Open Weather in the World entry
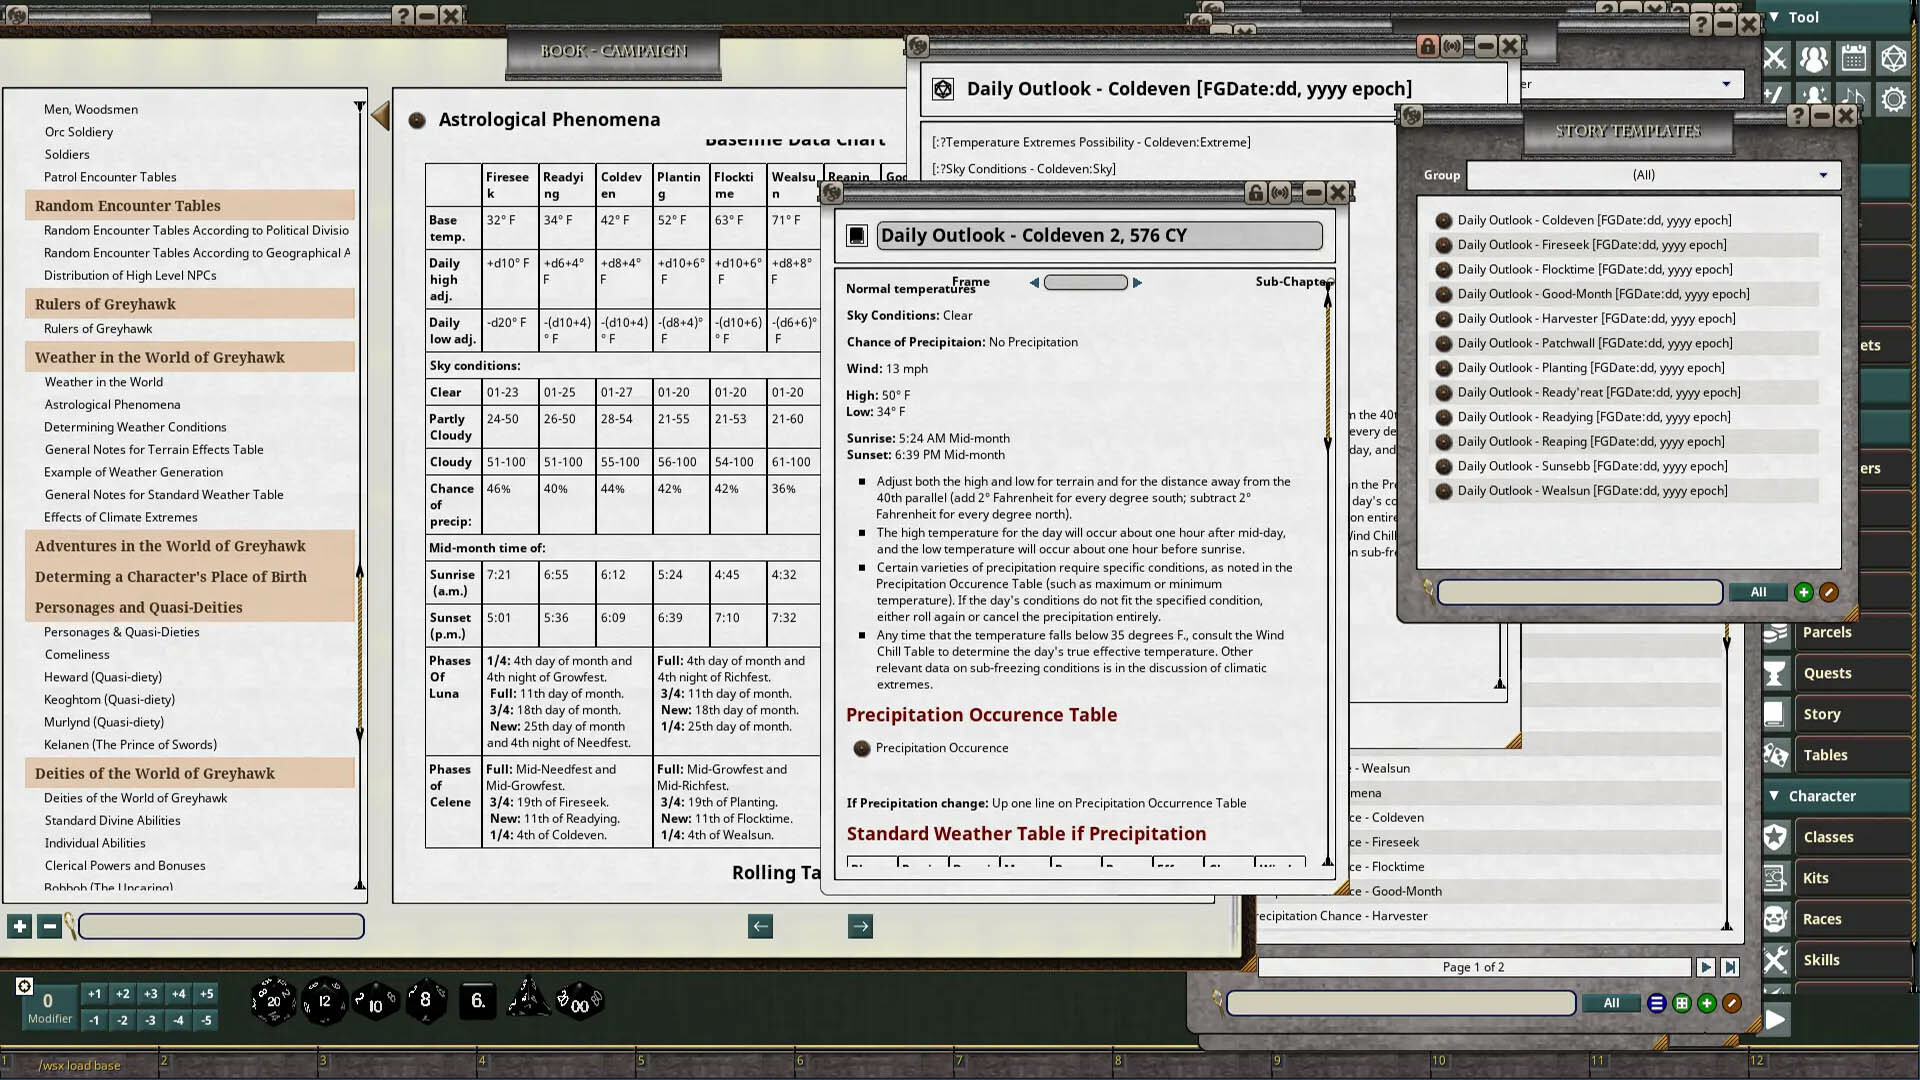Screen dimensions: 1920x1080 (x=103, y=381)
